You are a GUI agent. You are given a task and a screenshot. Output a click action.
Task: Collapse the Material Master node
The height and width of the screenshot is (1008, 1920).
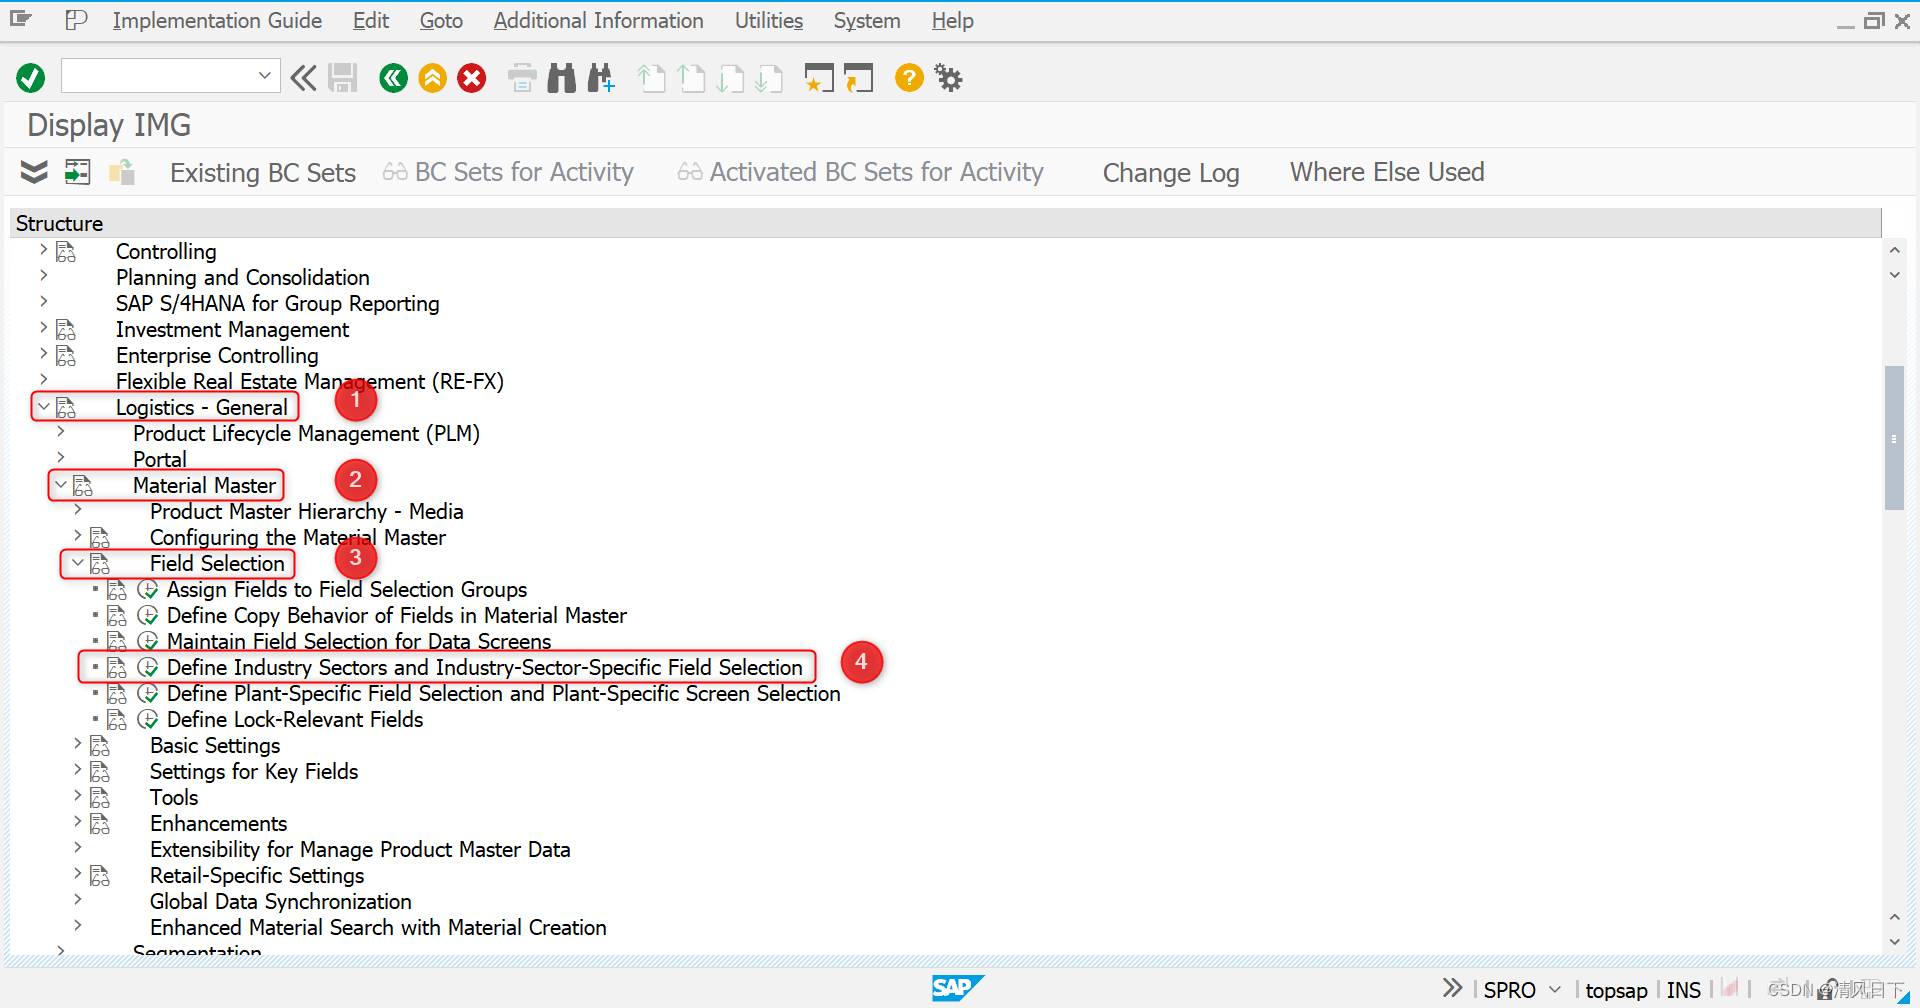(x=61, y=484)
